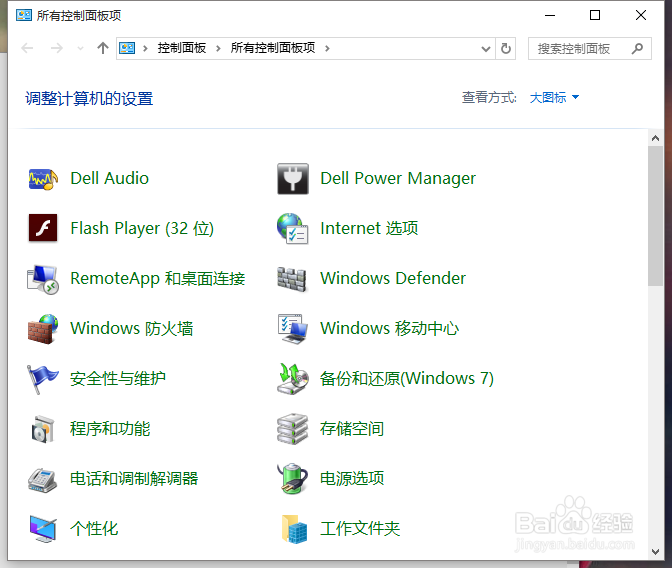The width and height of the screenshot is (672, 568).
Task: Click the 个性化 monitor icon
Action: tap(43, 529)
